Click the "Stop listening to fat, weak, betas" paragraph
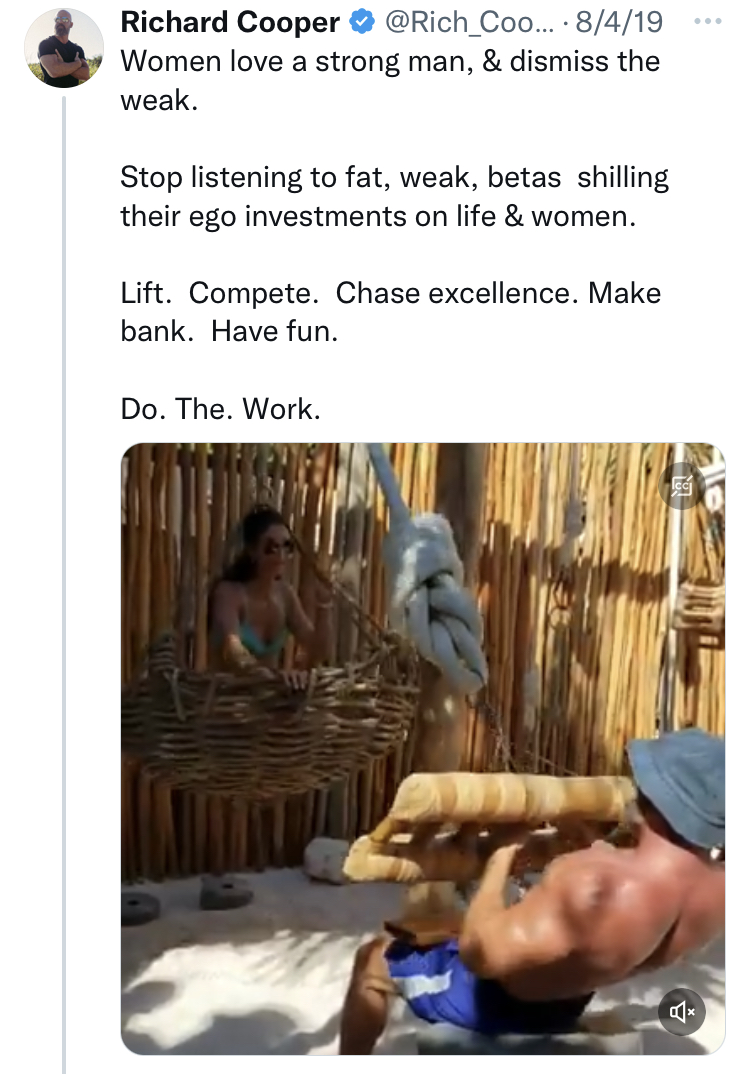Screen dimensions: 750x1074 [x=394, y=196]
